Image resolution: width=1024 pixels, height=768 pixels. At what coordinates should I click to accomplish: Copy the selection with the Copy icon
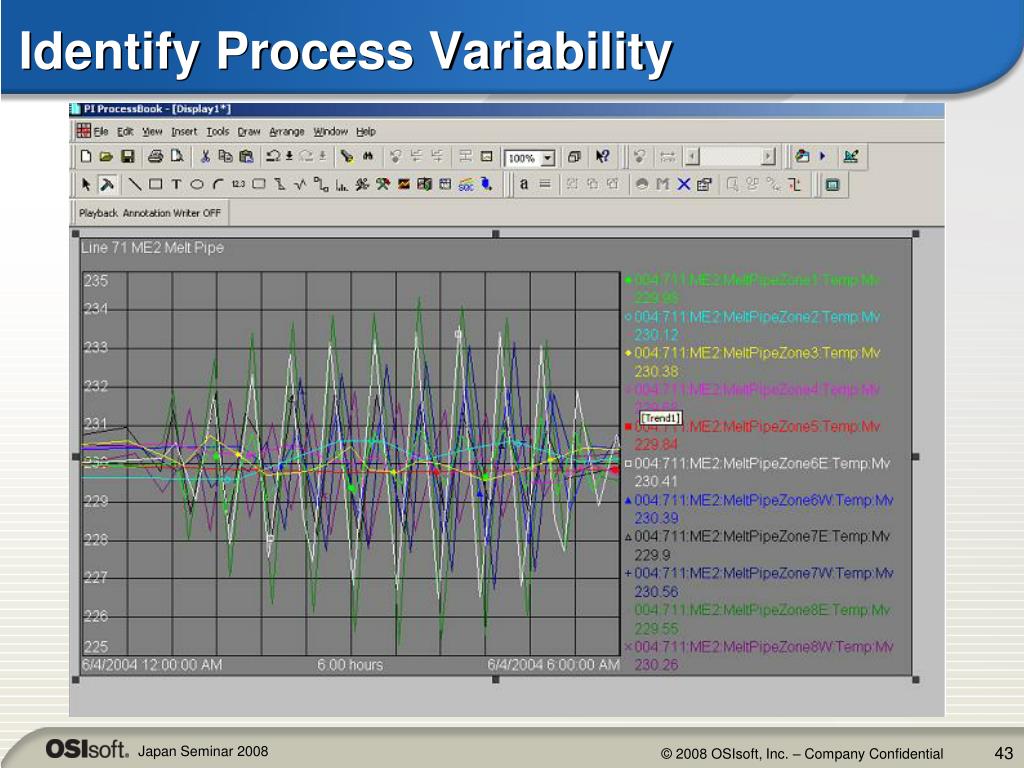tap(225, 156)
